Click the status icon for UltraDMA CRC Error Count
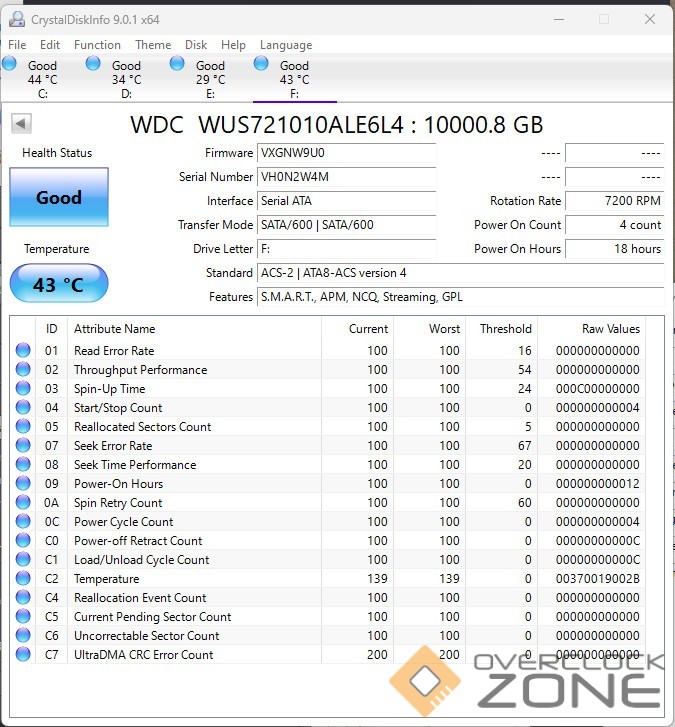Viewport: 675px width, 727px height. click(23, 654)
